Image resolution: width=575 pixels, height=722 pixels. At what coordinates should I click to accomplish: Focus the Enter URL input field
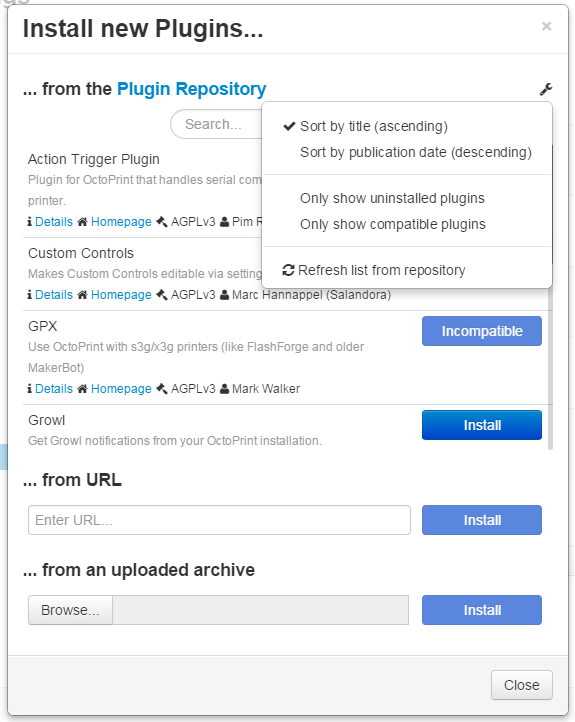pyautogui.click(x=219, y=520)
